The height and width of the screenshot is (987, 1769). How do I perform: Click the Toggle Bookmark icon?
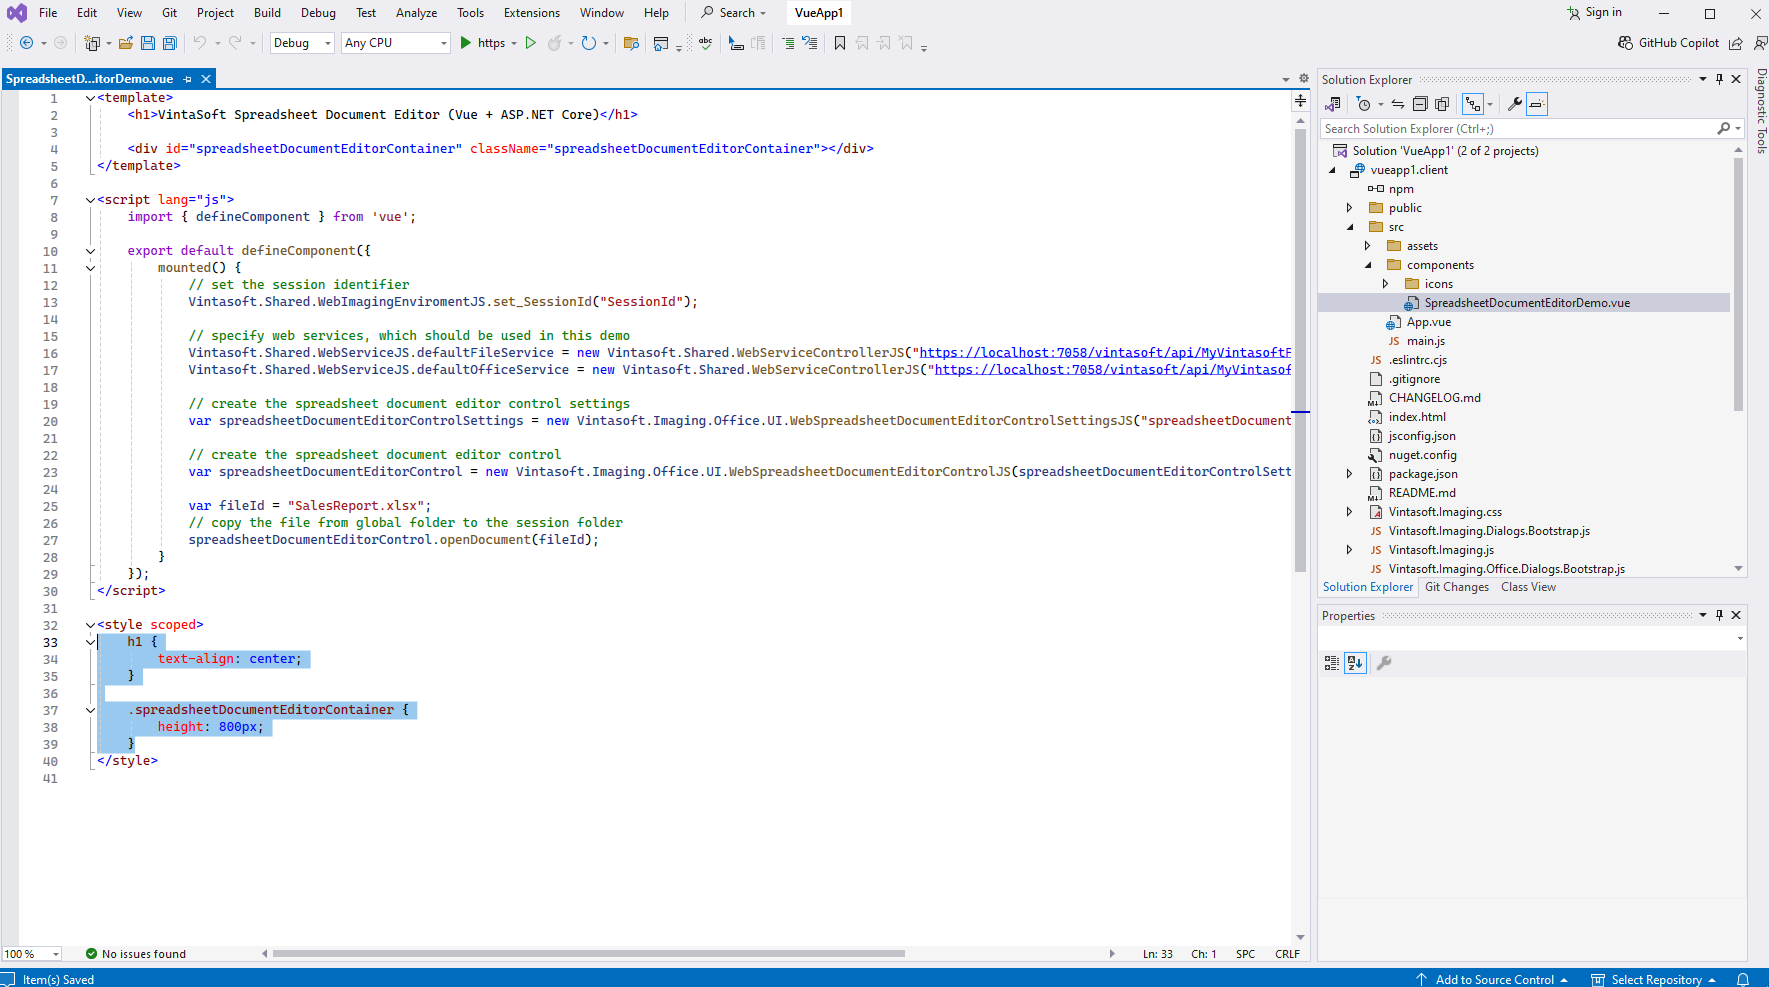coord(840,43)
